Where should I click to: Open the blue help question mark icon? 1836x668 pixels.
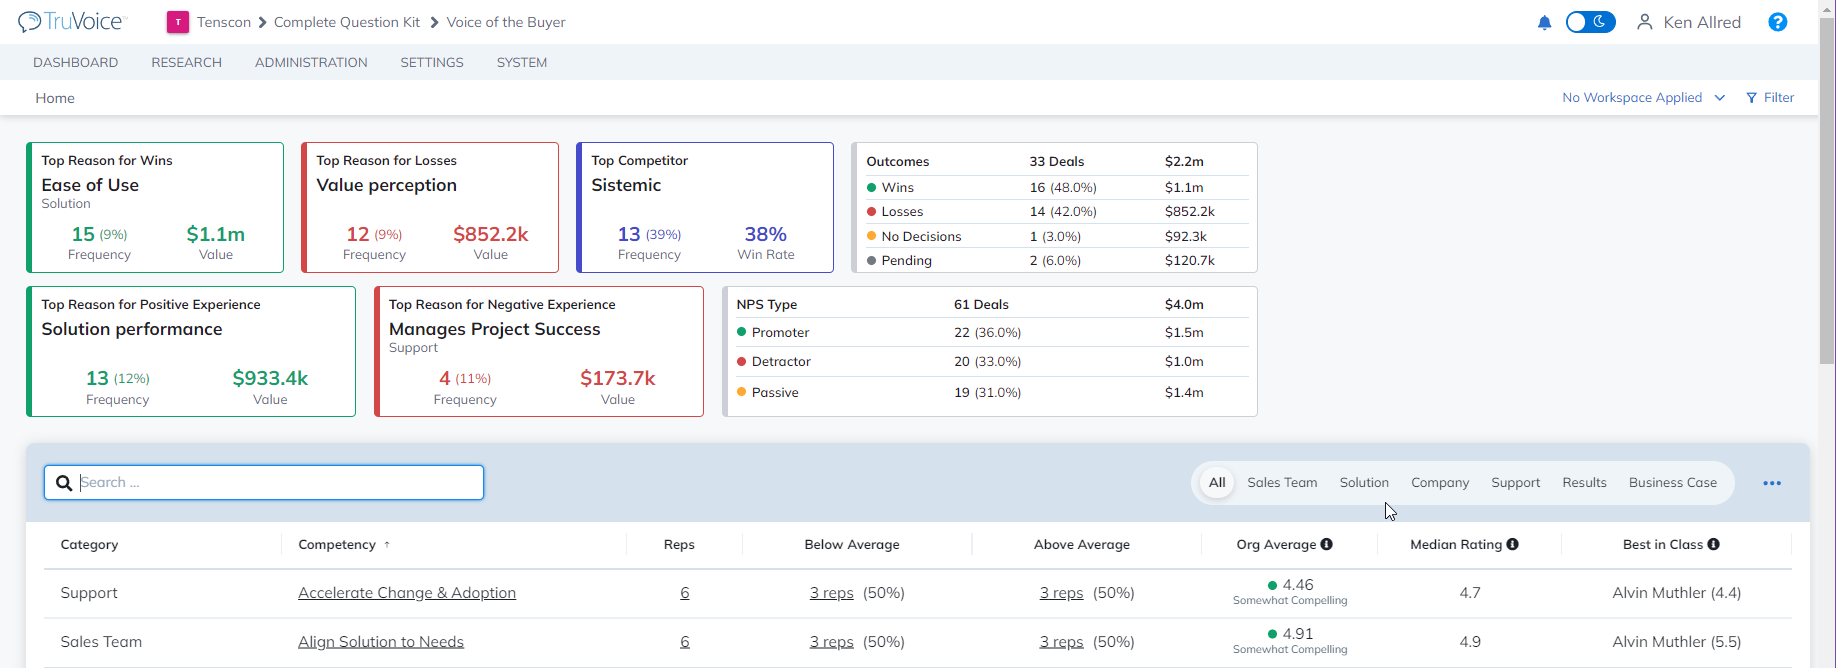click(1777, 22)
